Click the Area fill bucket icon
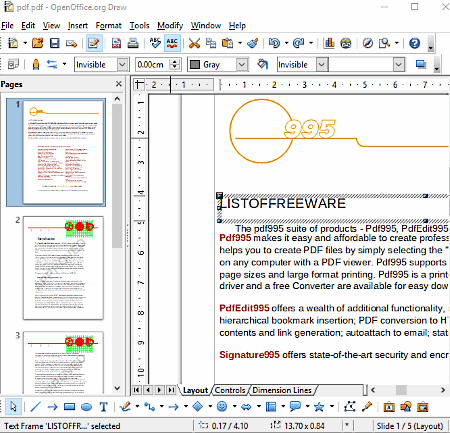 [x=263, y=64]
